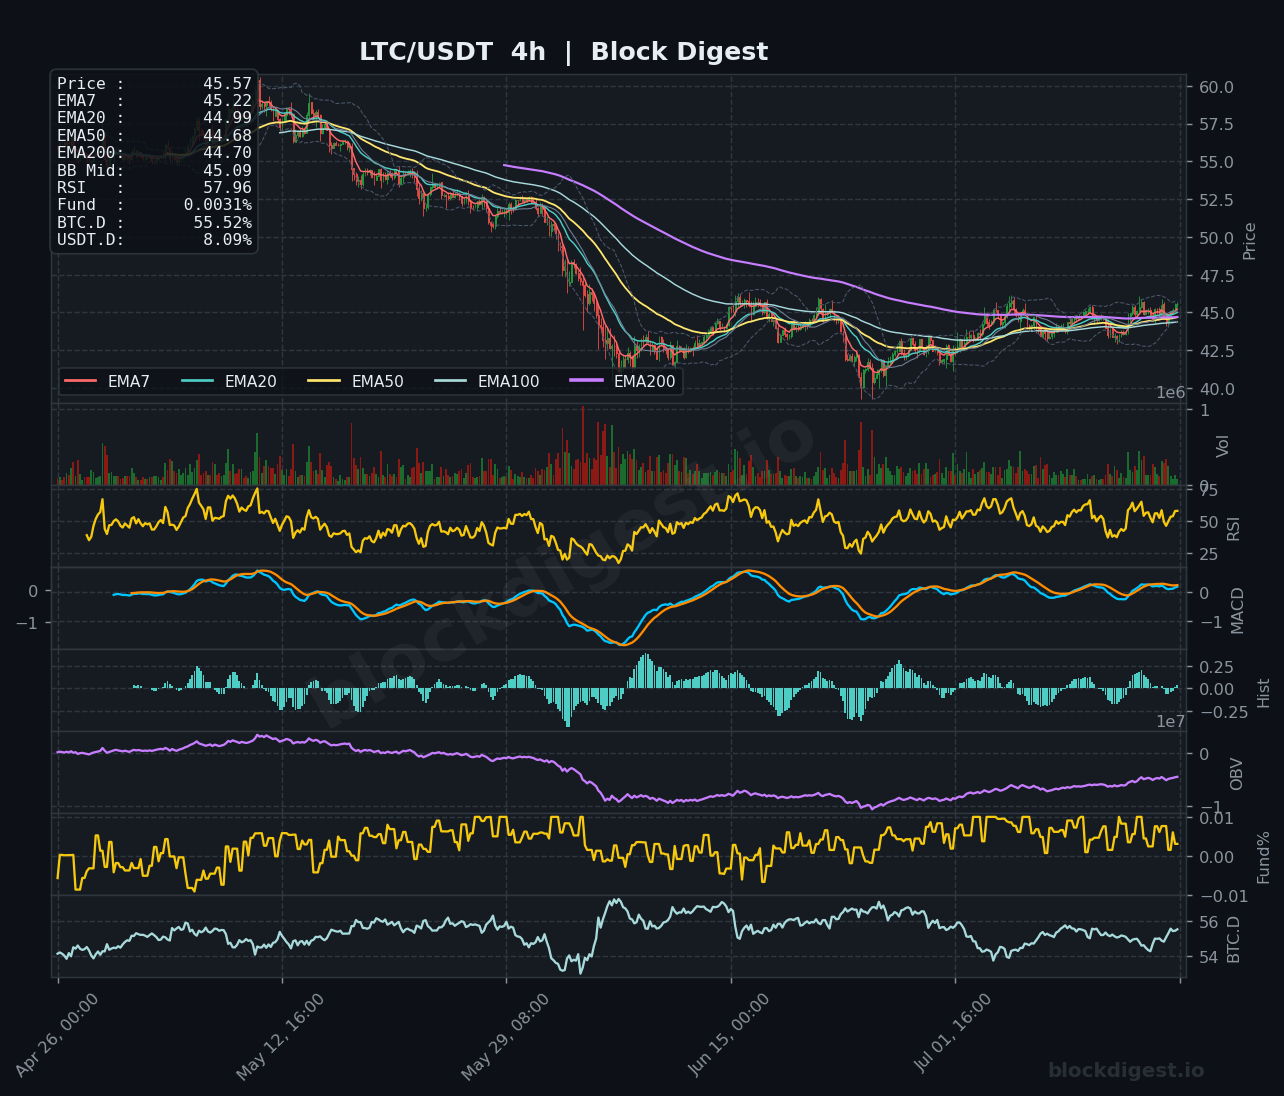Screen dimensions: 1284x1096
Task: Click the EMA50 legend entry
Action: pos(356,381)
